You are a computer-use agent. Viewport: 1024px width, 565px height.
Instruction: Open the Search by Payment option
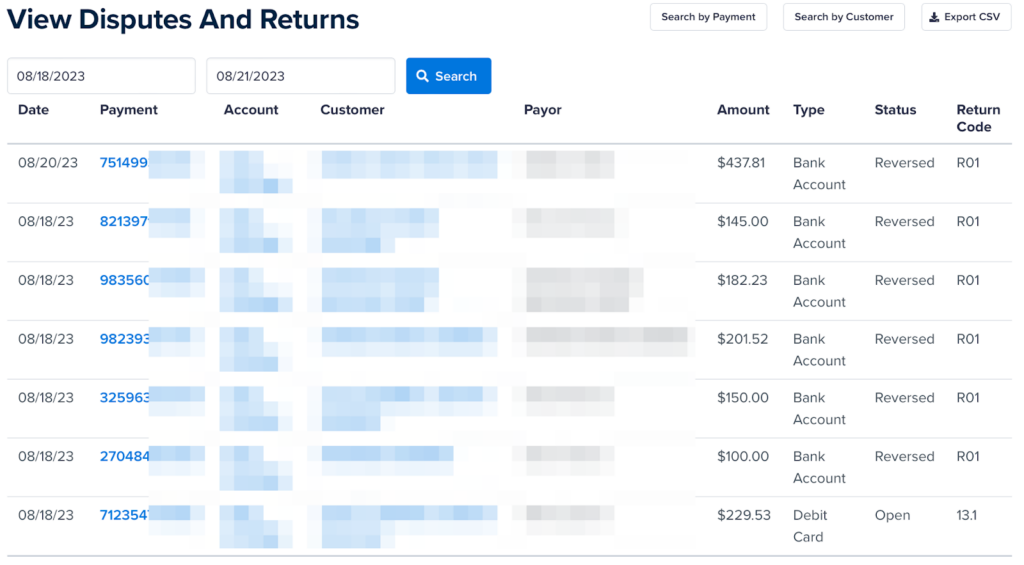click(x=708, y=17)
